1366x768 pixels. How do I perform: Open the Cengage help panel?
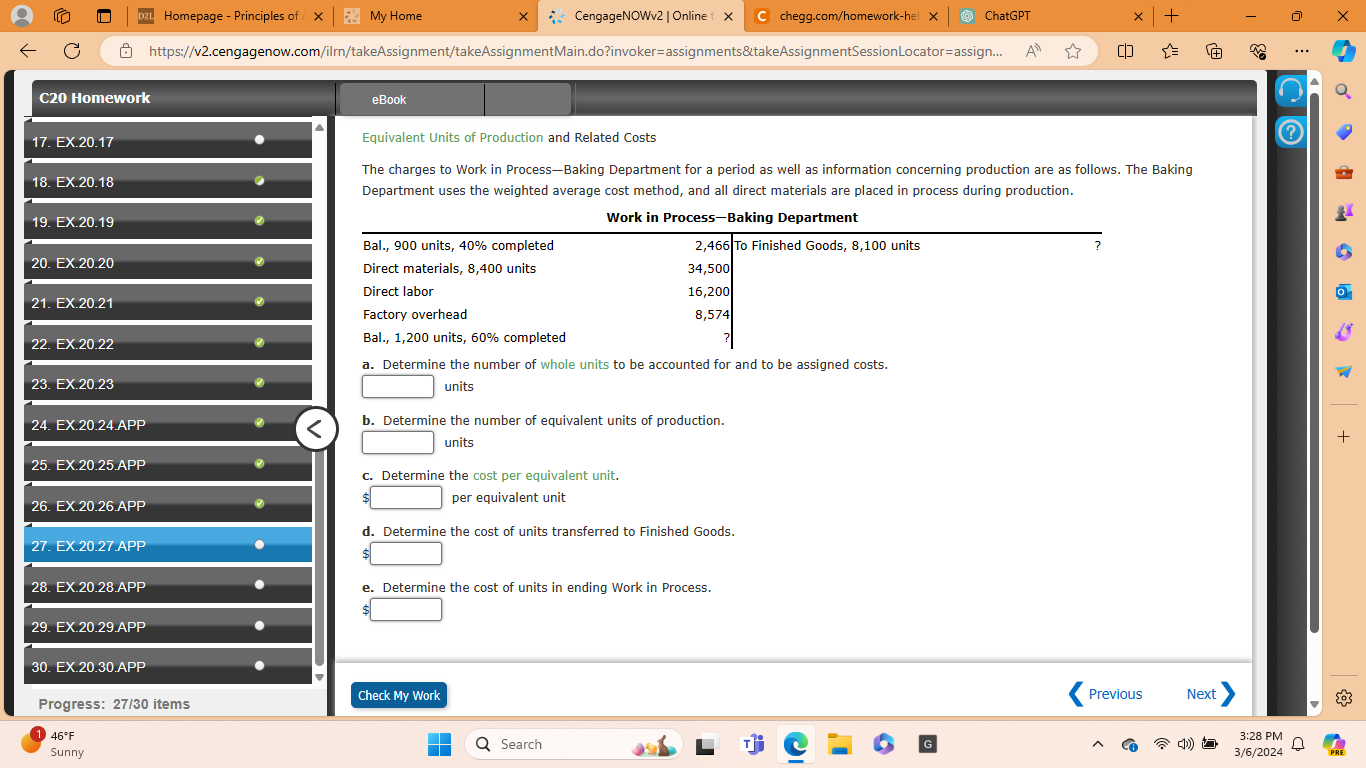click(1291, 131)
